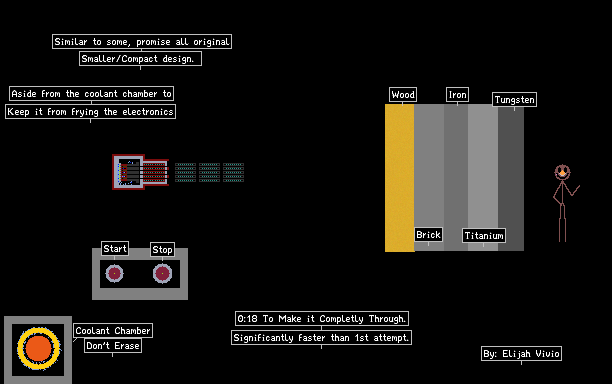Select the dark Tungsten material column
Viewport: 612px width, 384px height.
coord(511,178)
